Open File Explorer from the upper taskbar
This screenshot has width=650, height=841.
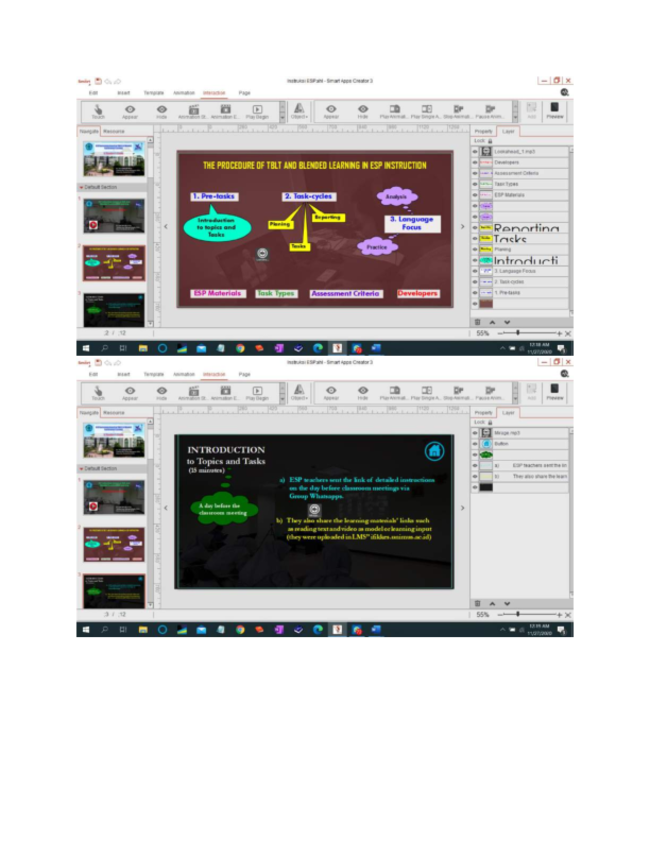(x=143, y=348)
